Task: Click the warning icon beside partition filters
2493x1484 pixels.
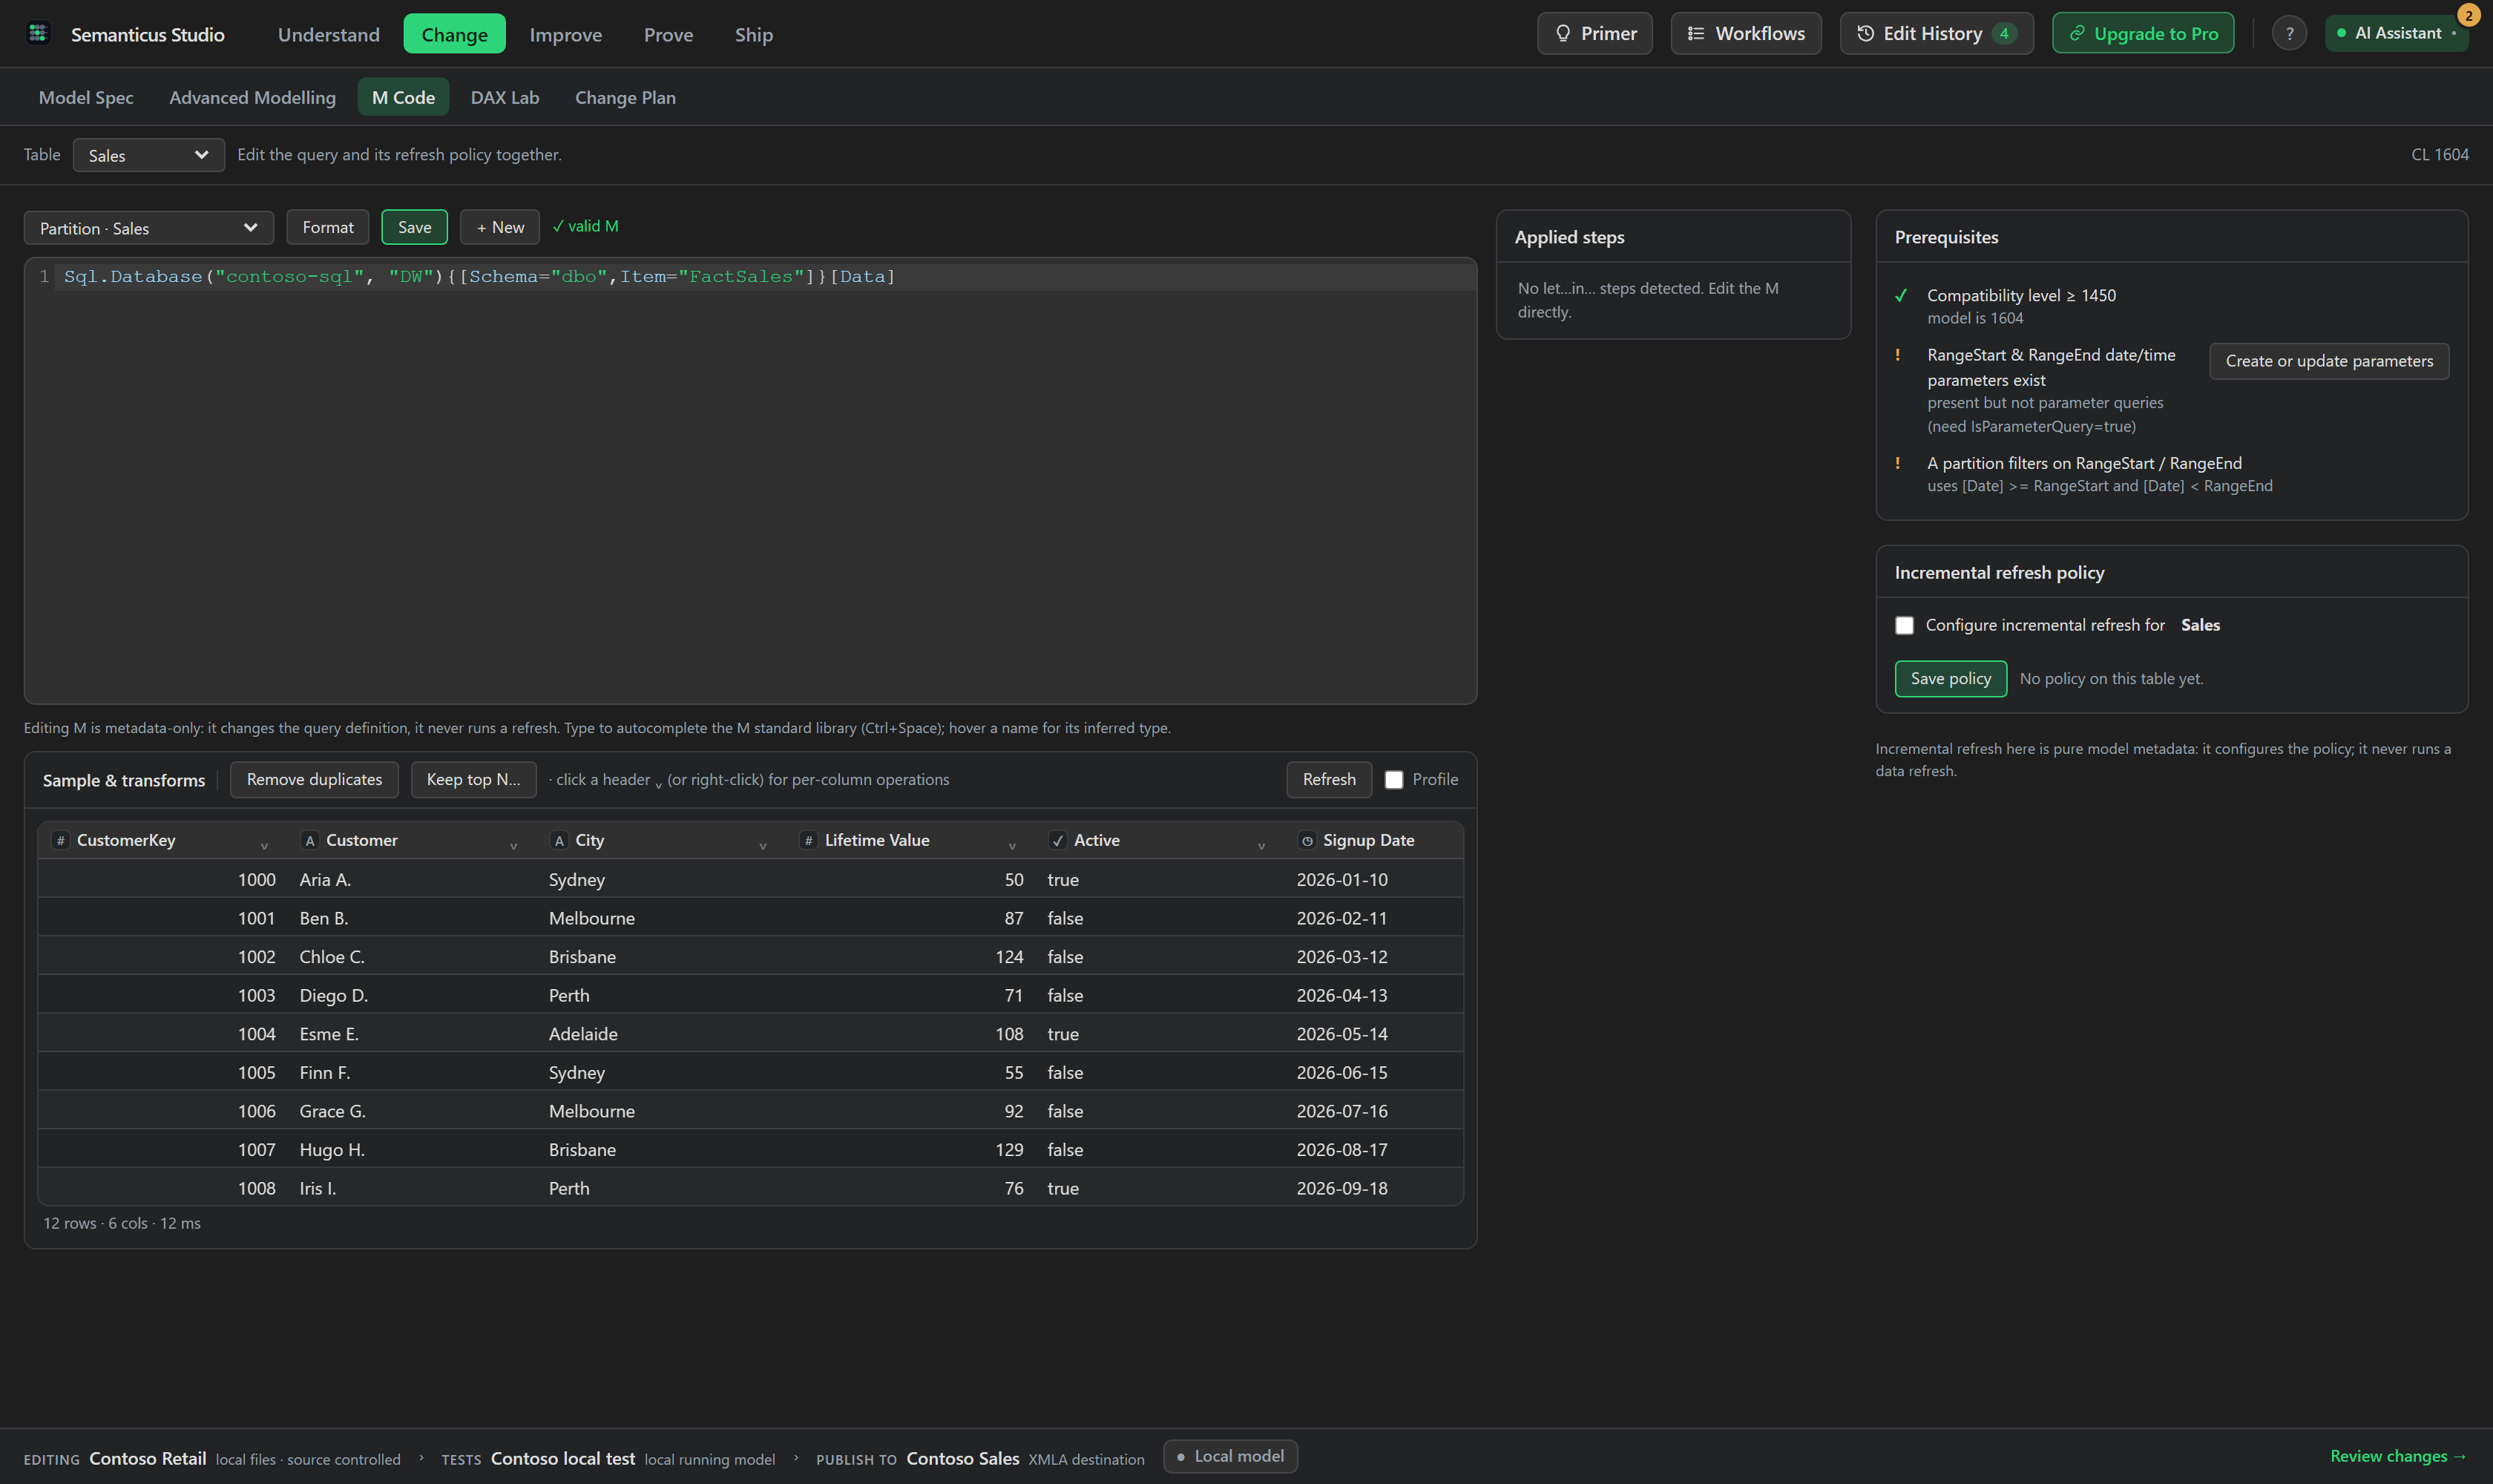Action: (x=1897, y=463)
